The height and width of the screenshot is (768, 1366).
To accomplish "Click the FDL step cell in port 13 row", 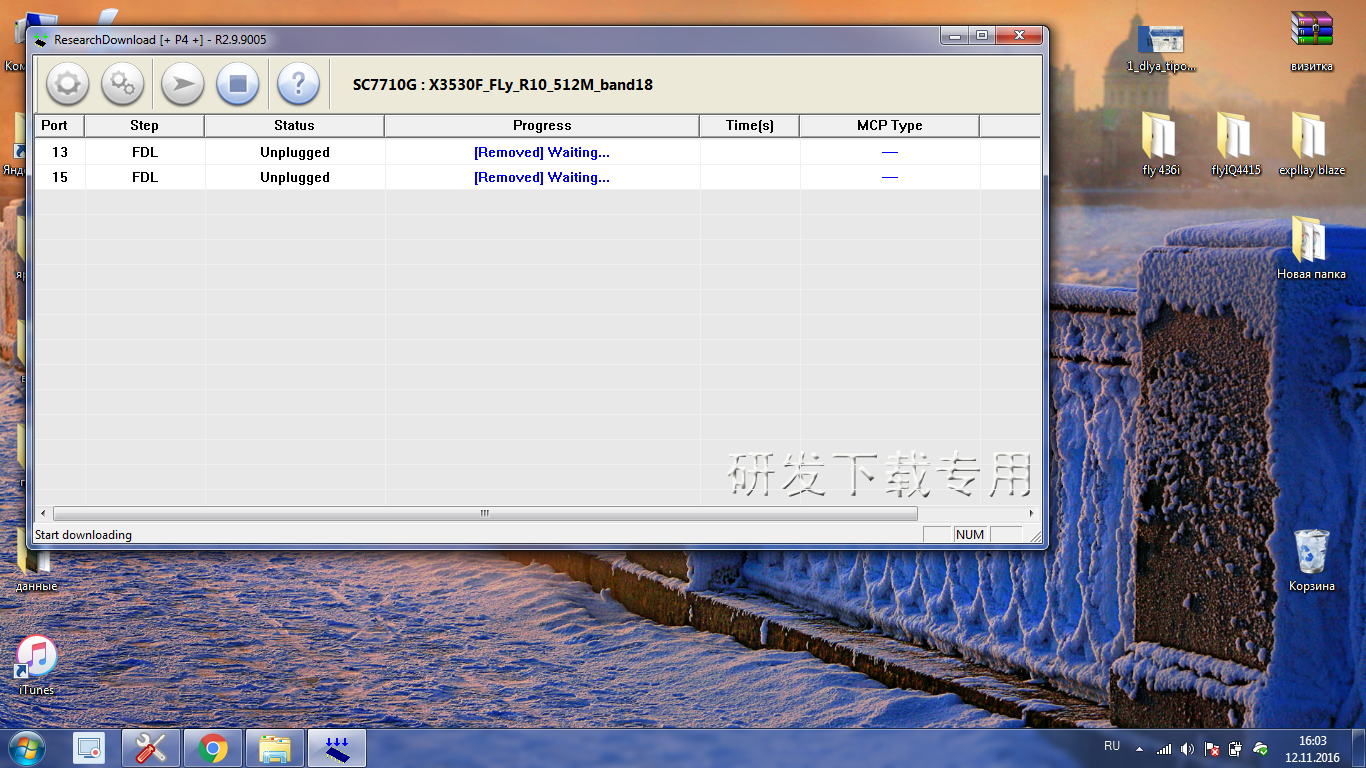I will click(x=145, y=152).
